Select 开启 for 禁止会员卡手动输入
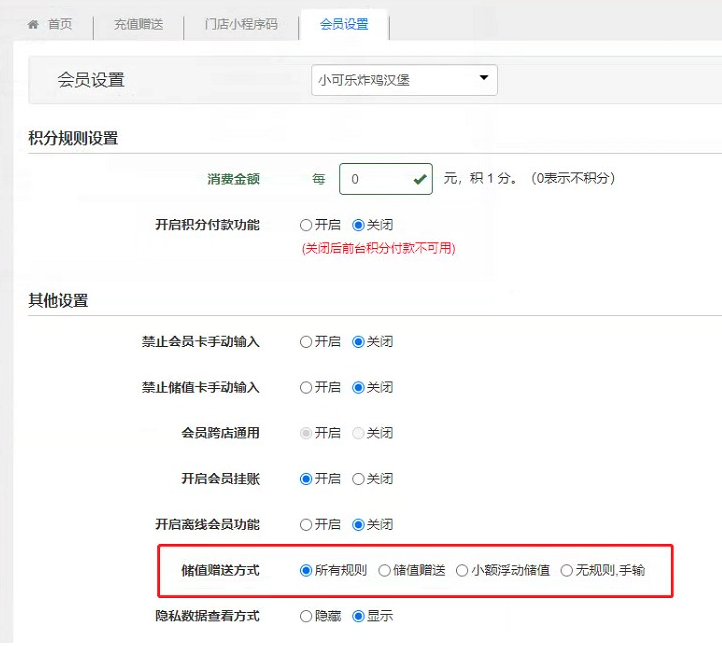 [x=307, y=342]
